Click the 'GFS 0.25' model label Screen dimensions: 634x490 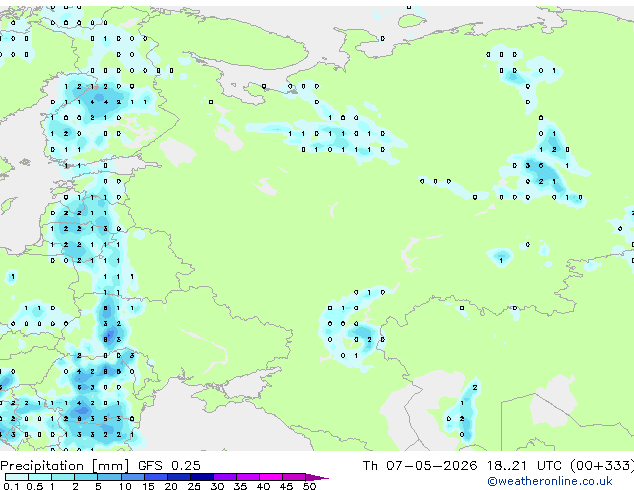pyautogui.click(x=169, y=466)
